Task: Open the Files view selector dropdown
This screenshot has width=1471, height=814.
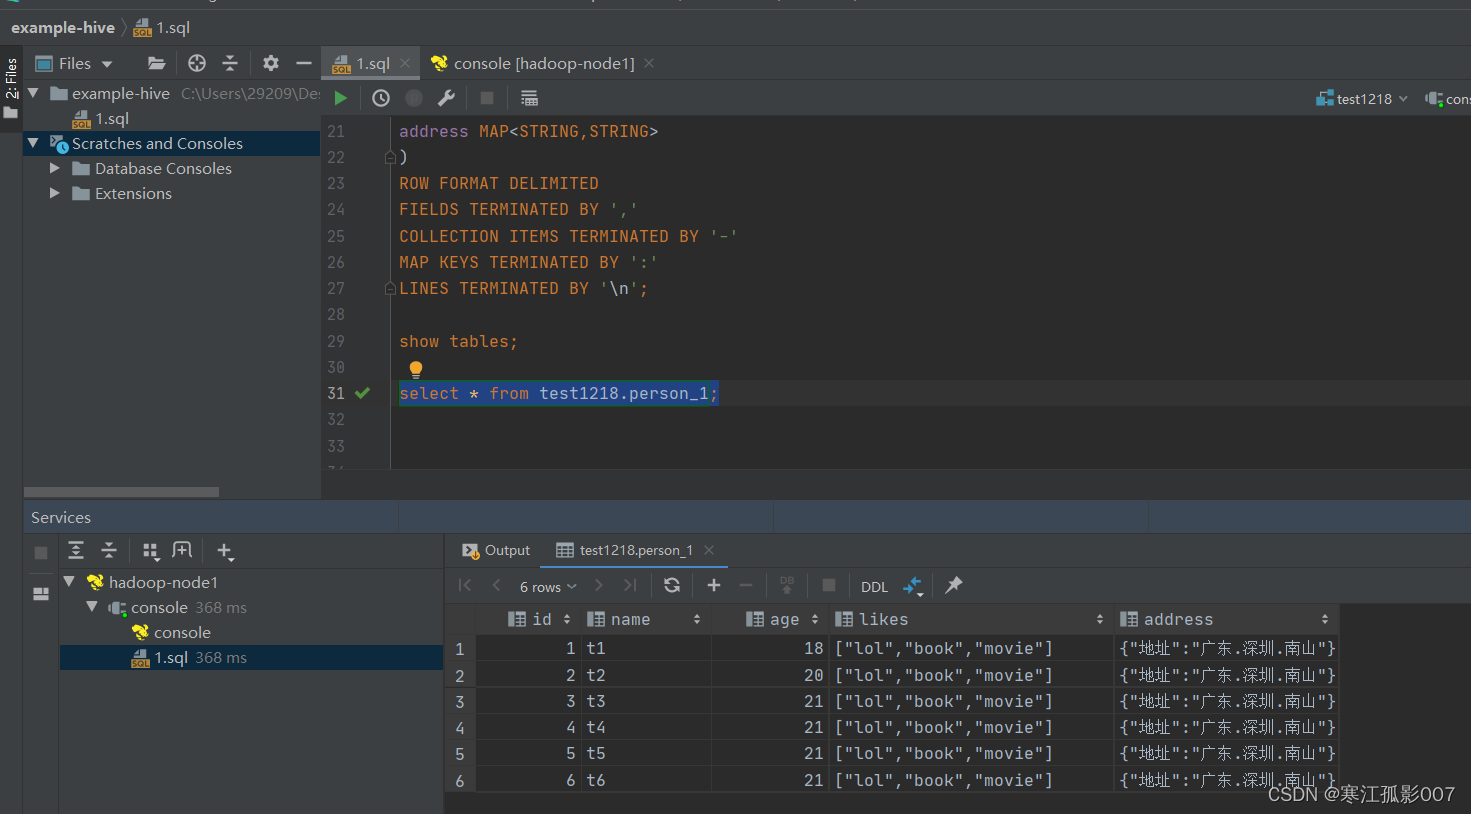Action: [x=75, y=63]
